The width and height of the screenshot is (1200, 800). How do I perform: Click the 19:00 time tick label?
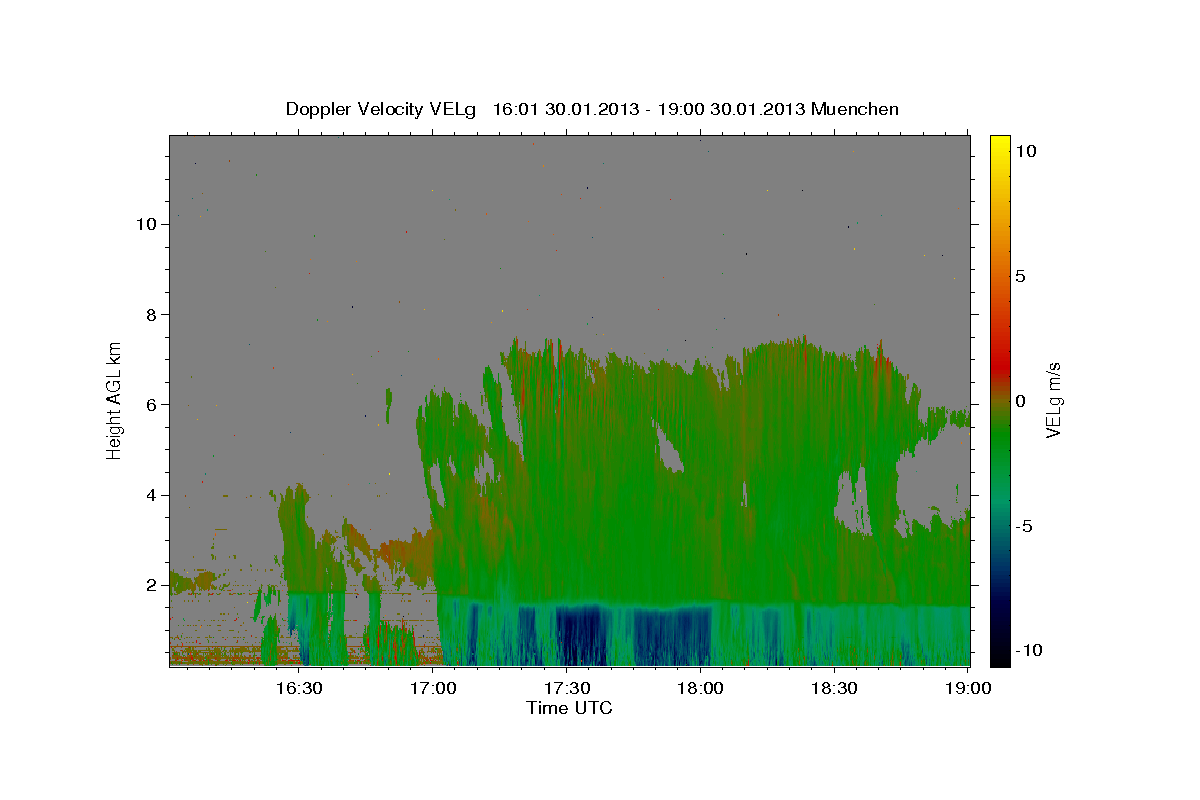[x=969, y=689]
